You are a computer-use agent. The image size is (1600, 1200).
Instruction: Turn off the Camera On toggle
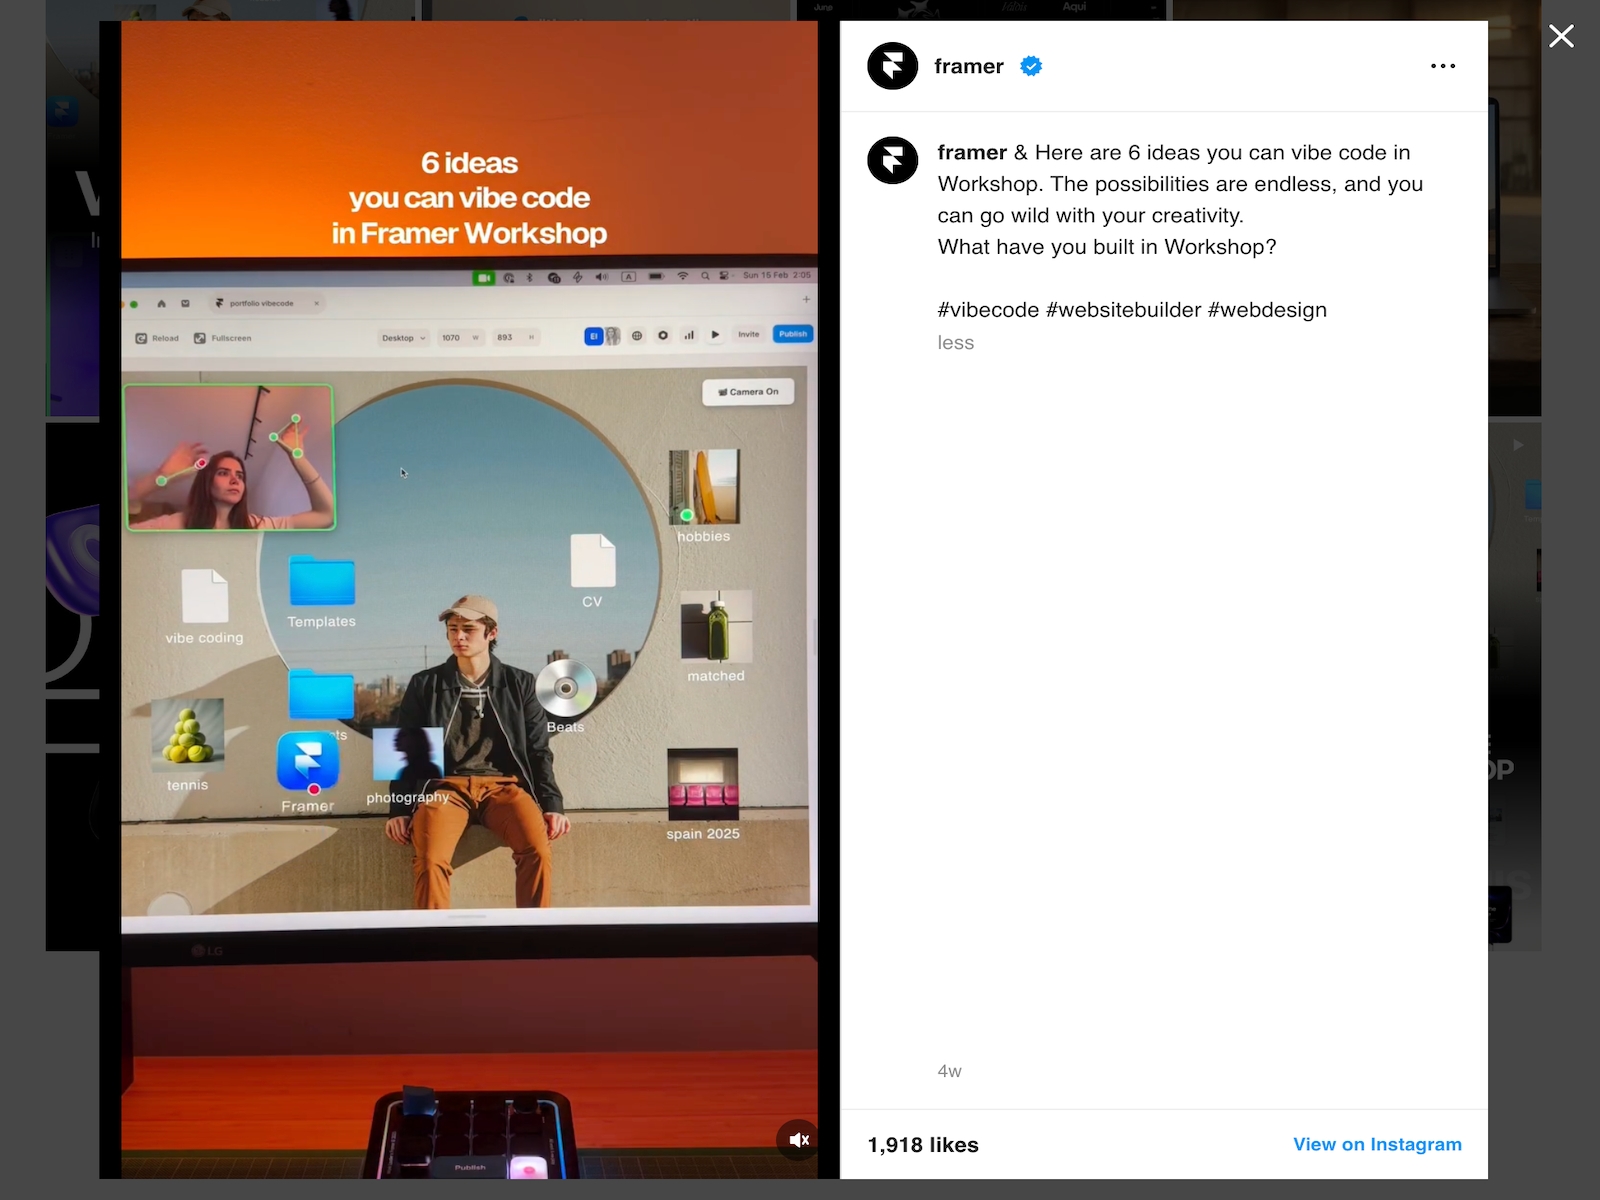748,391
